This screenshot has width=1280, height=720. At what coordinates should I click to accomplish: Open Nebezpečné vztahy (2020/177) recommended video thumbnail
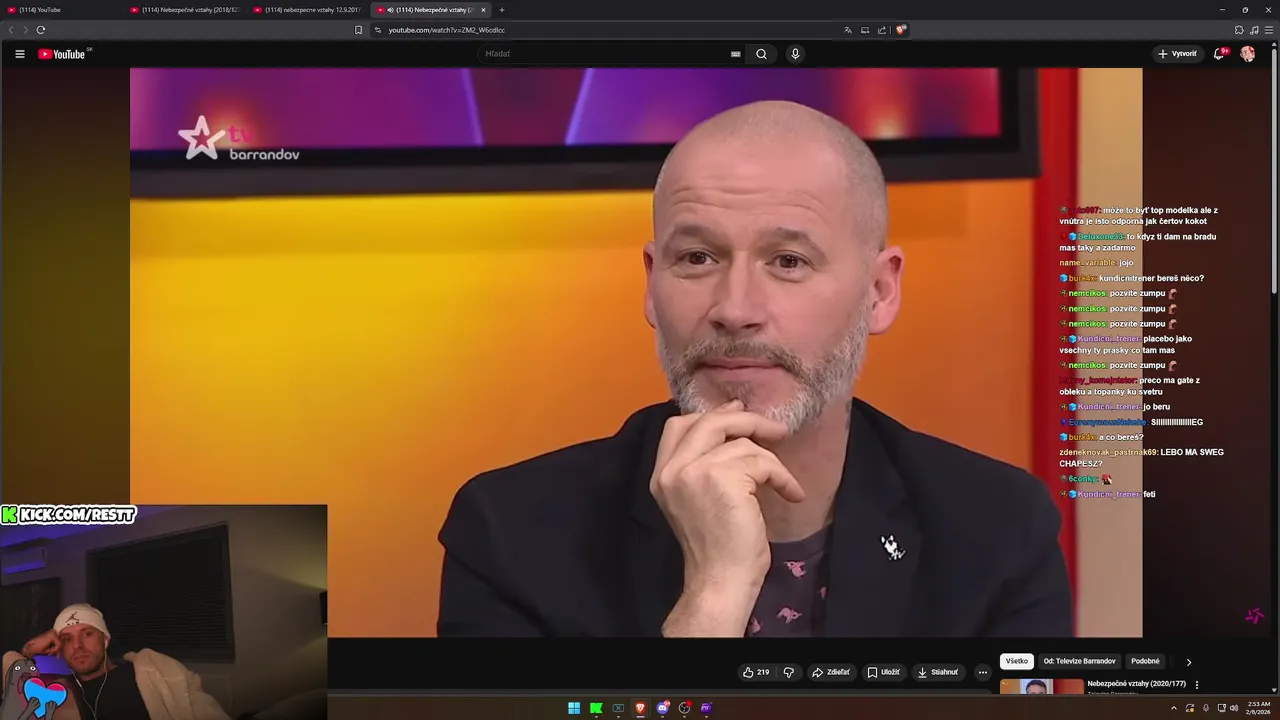point(1041,686)
